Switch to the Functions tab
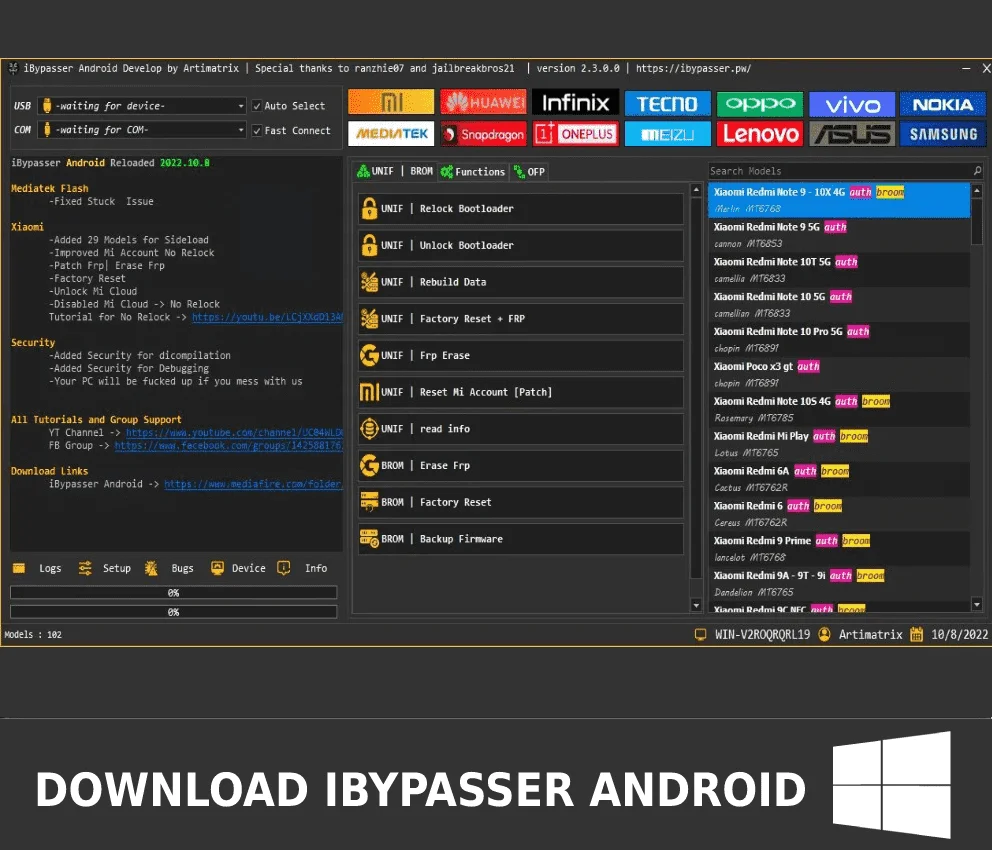Image resolution: width=992 pixels, height=850 pixels. point(473,171)
